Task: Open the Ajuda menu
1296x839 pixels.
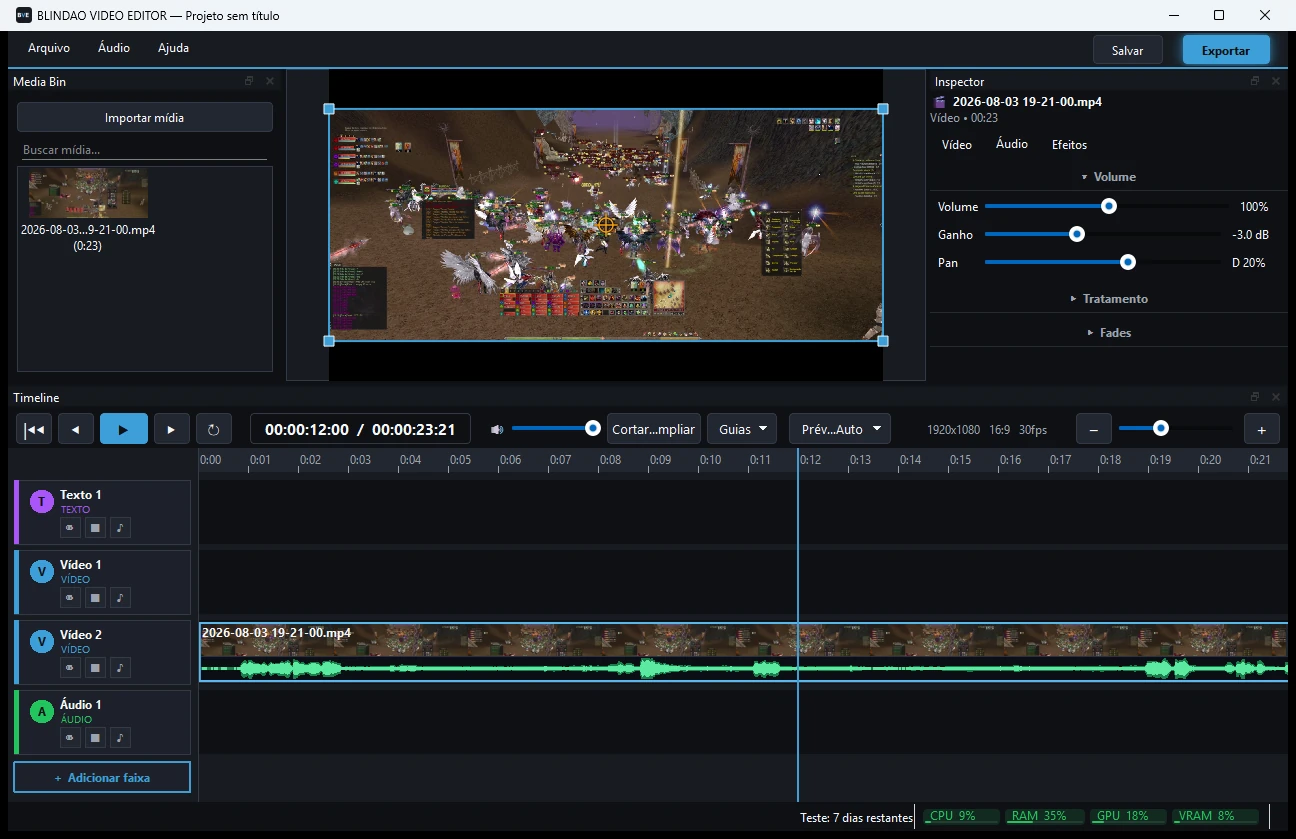Action: [x=173, y=48]
